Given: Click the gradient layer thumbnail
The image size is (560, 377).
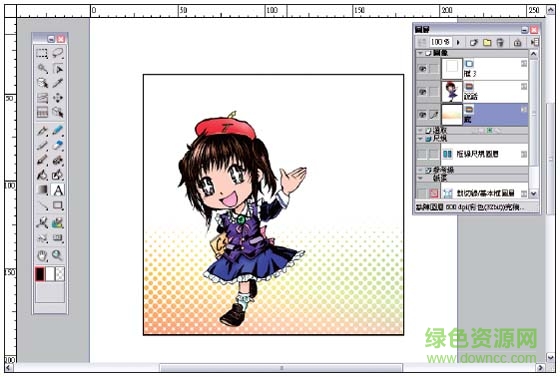Looking at the screenshot, I should coord(452,115).
